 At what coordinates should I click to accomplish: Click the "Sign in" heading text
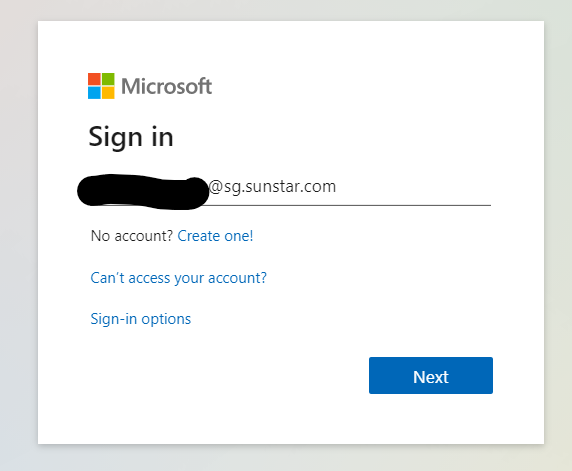[131, 137]
